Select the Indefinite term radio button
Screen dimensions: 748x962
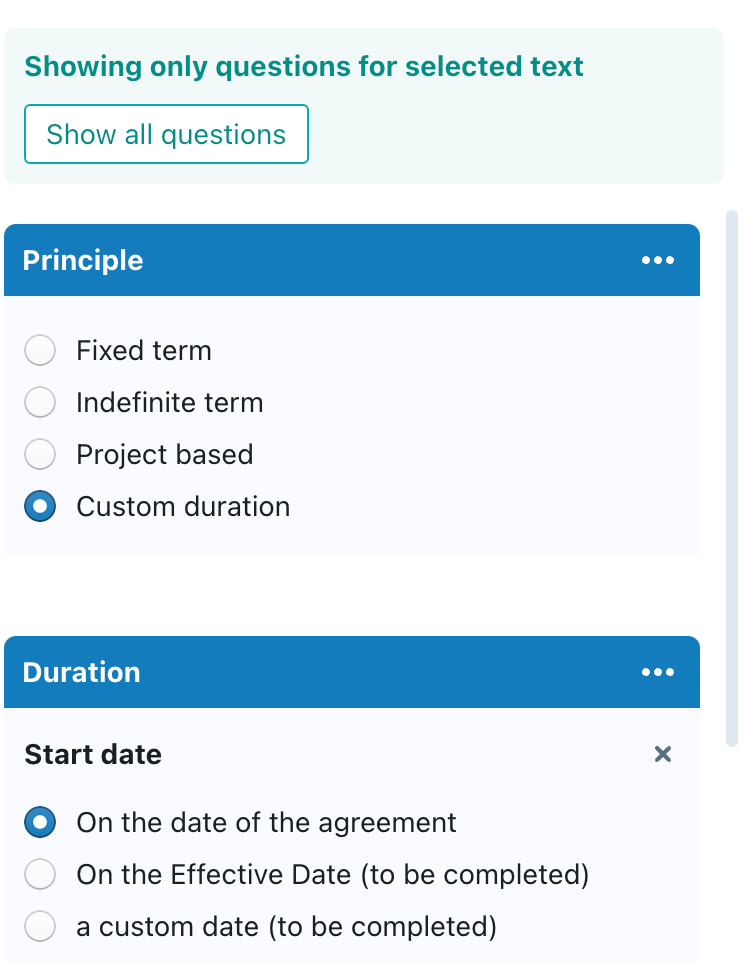pos(40,403)
